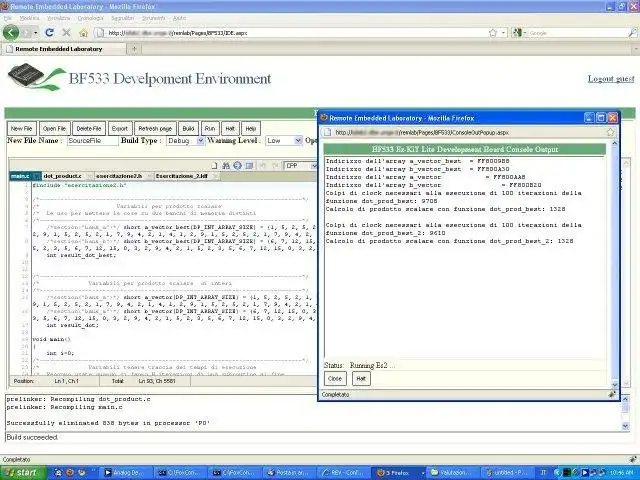The height and width of the screenshot is (480, 640).
Task: Open the untitled Paint taskbar item
Action: click(508, 473)
